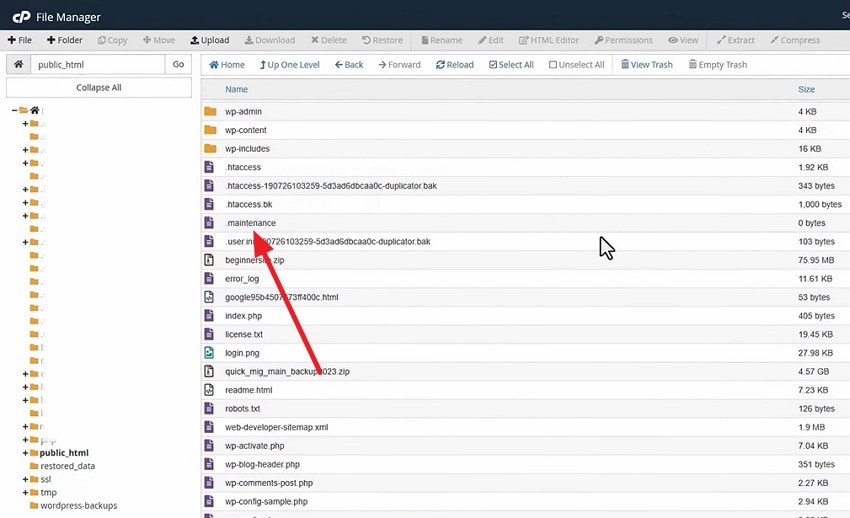Click the Upload toolbar button
This screenshot has height=518, width=850.
[210, 40]
